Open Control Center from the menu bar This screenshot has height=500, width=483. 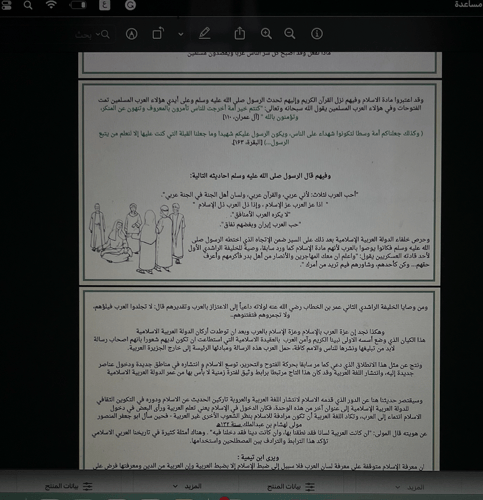(6, 5)
